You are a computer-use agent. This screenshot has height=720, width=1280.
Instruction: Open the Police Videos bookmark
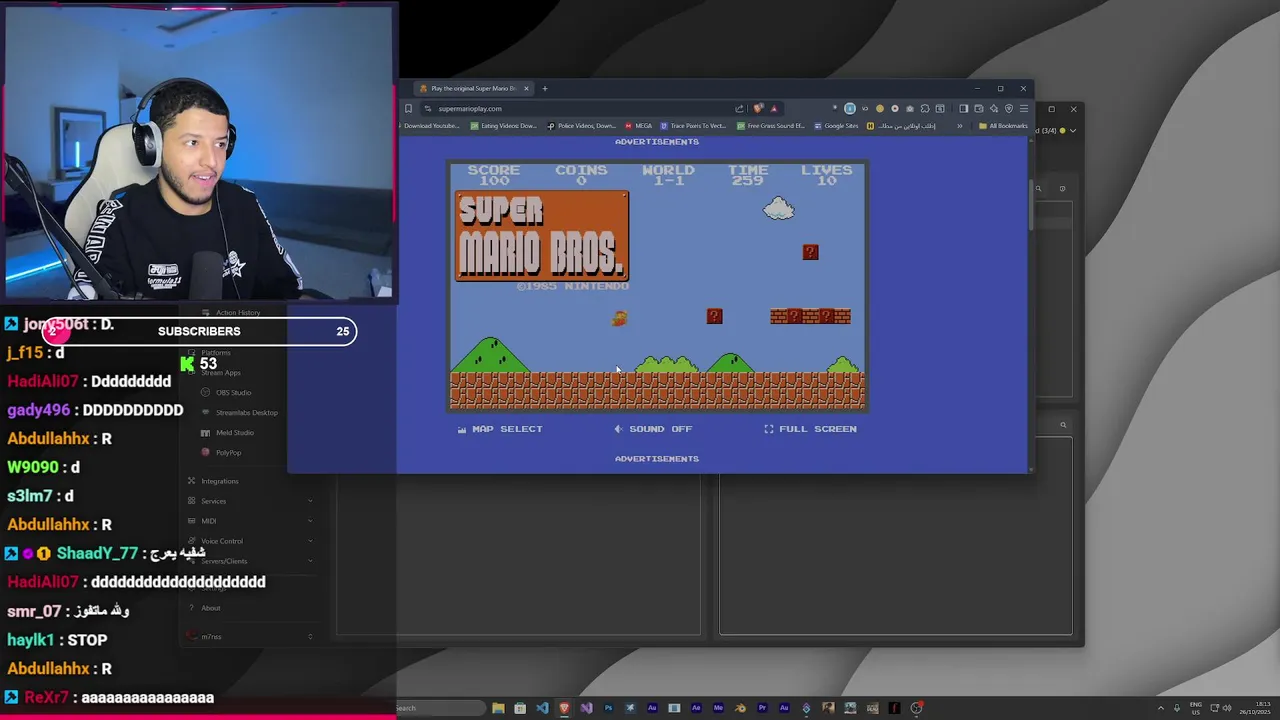[x=581, y=126]
